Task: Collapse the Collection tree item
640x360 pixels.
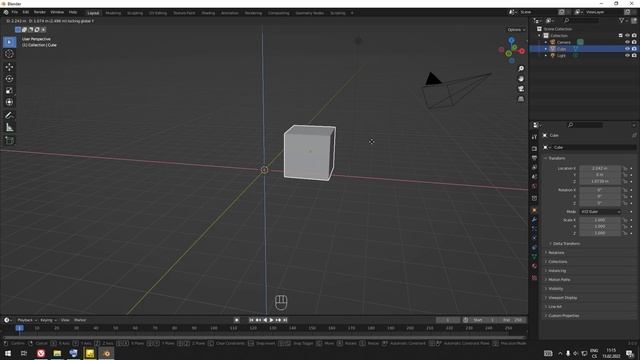Action: click(x=540, y=36)
